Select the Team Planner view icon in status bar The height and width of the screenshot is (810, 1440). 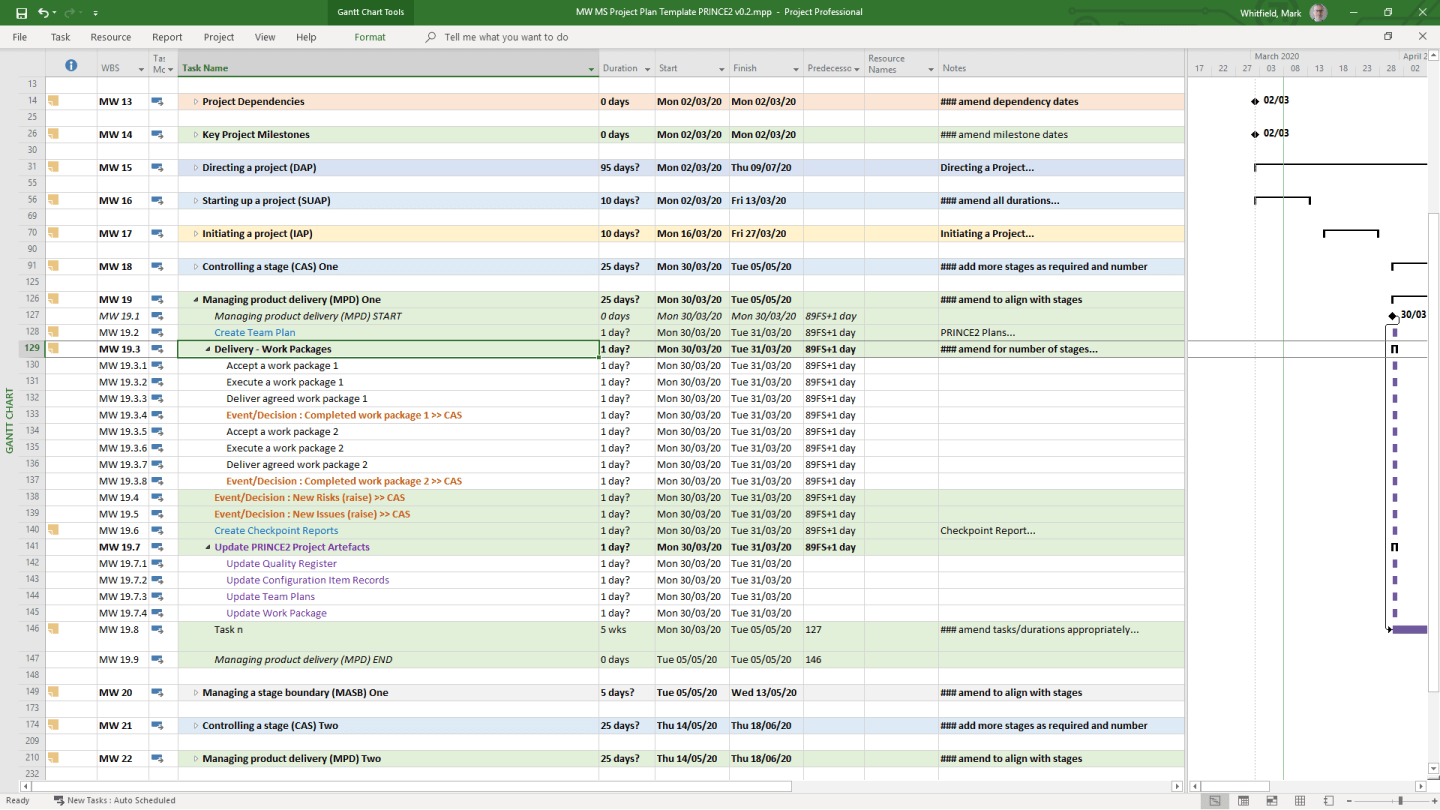(1272, 800)
